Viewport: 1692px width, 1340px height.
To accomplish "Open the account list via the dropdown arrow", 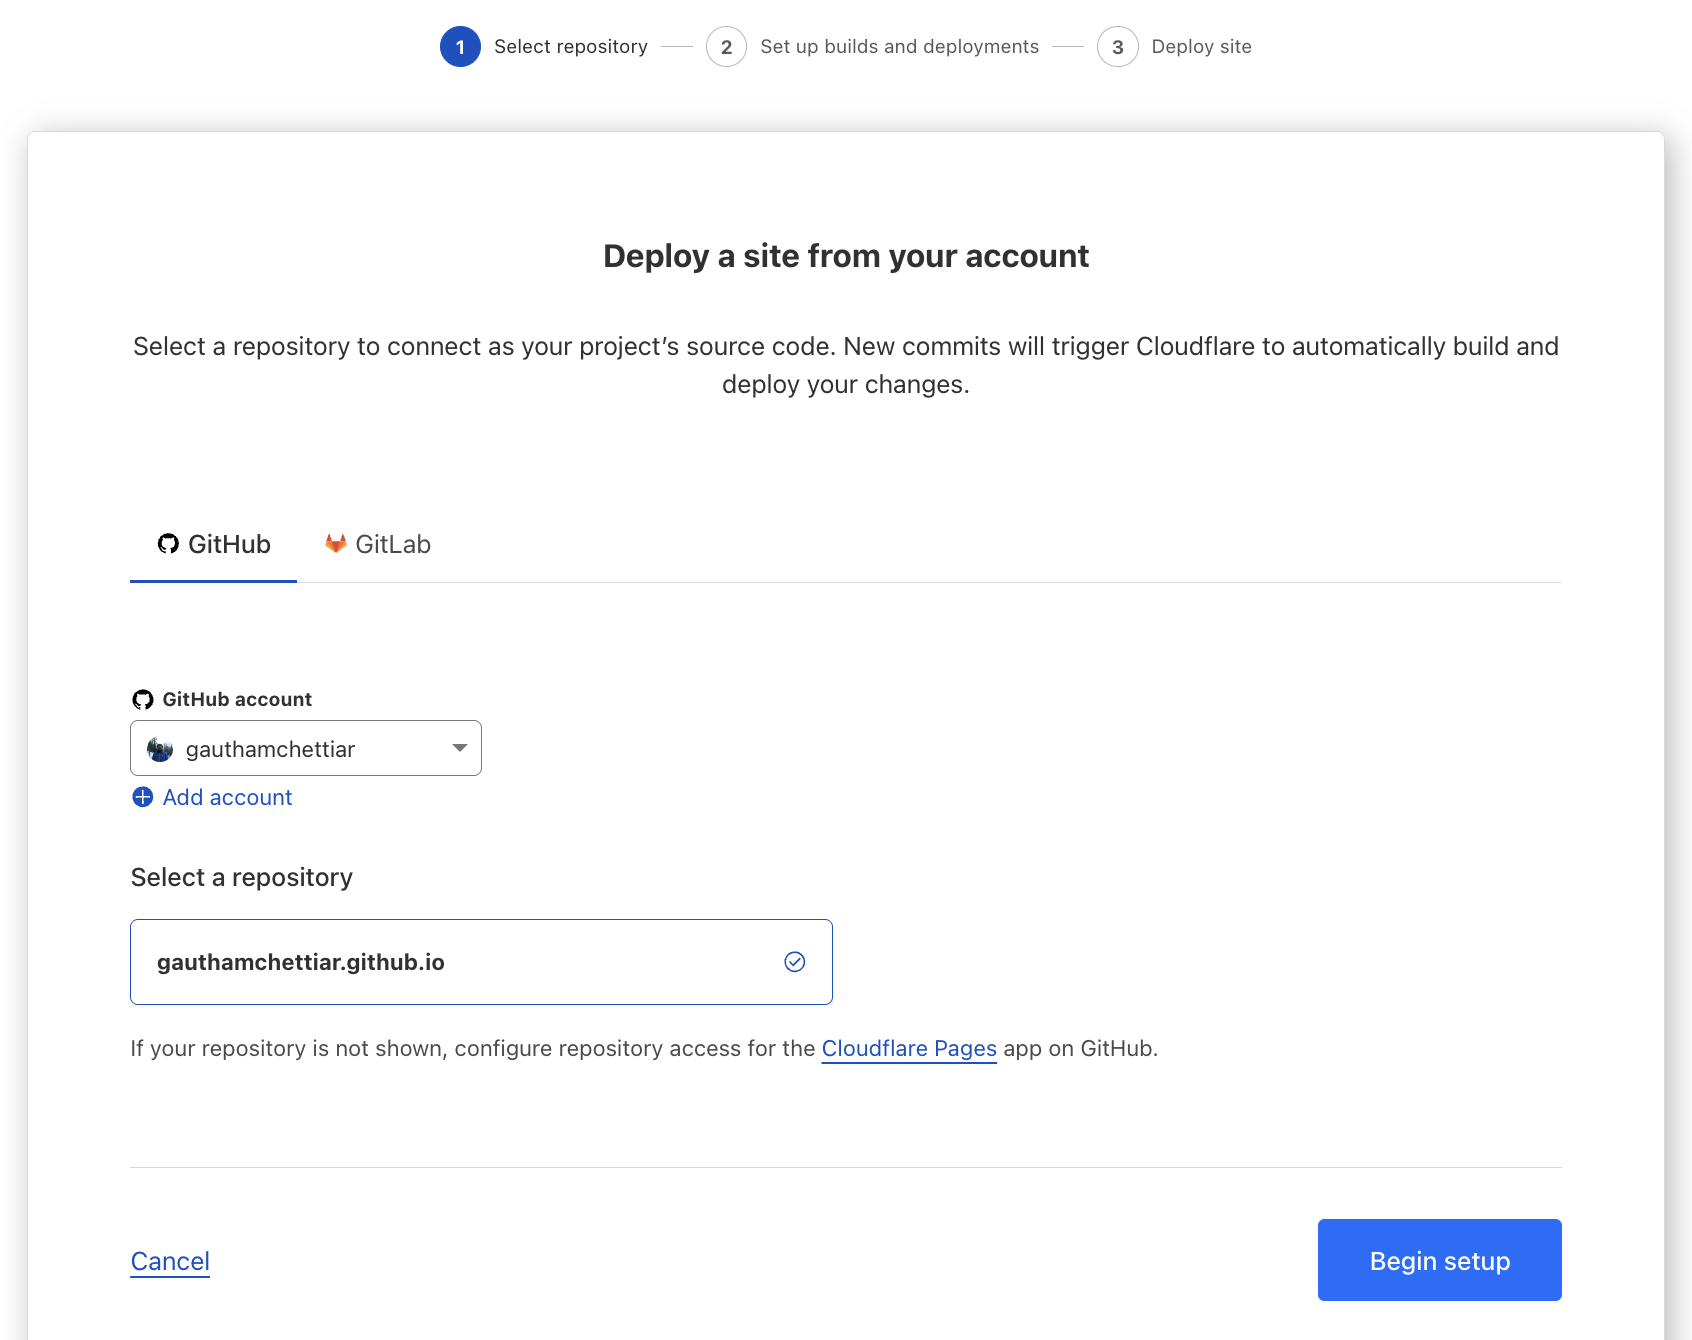I will point(459,747).
